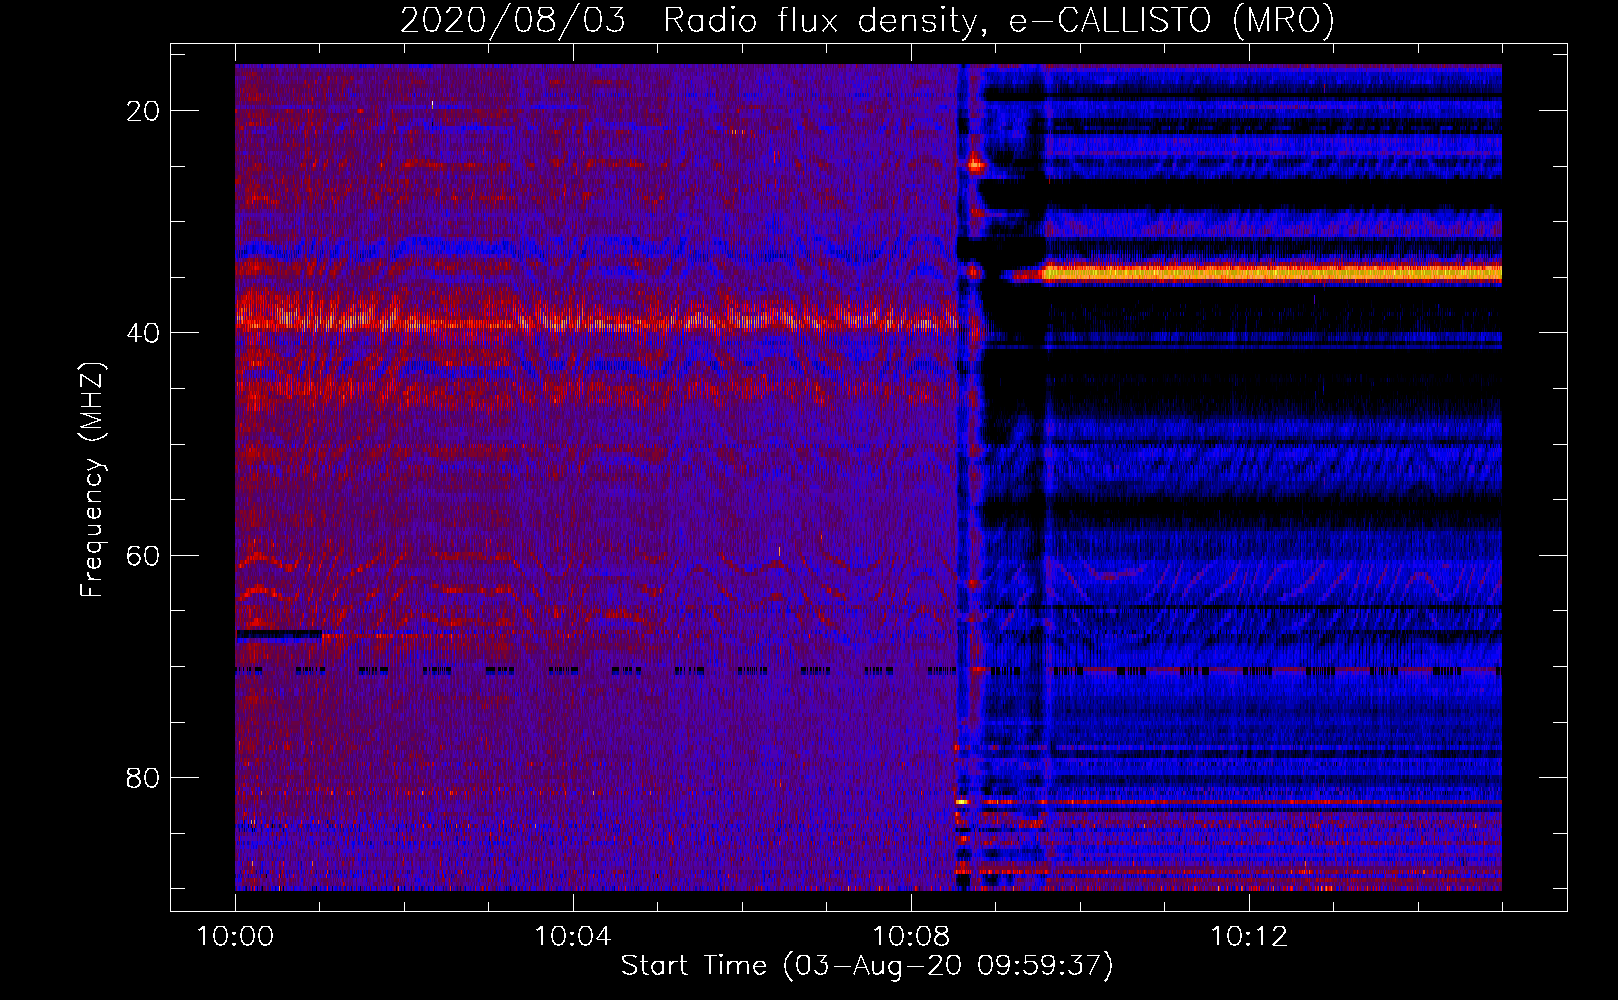Click the 60 MHz frequency tick label
Screen dimensions: 1618x1000
click(x=143, y=555)
